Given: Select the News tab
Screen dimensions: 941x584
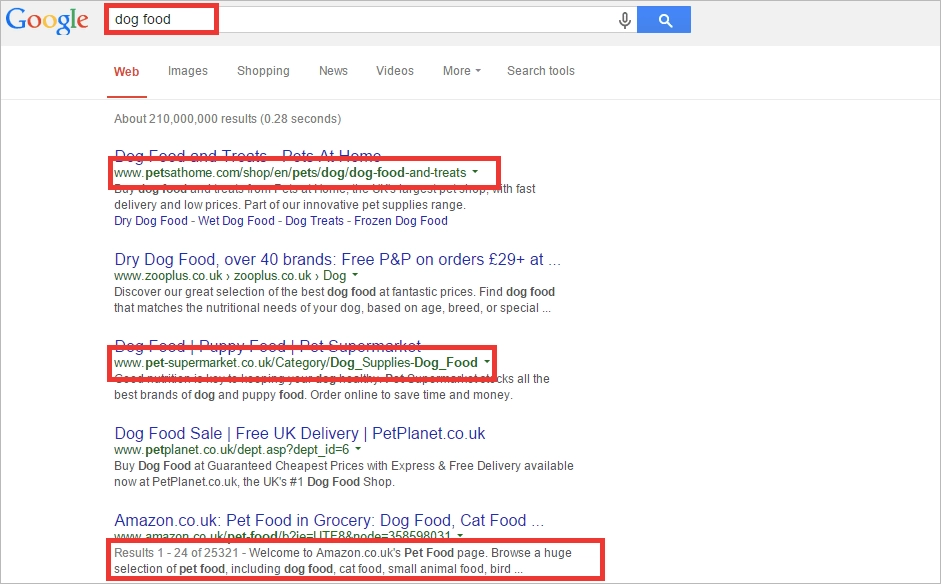Looking at the screenshot, I should (x=333, y=71).
